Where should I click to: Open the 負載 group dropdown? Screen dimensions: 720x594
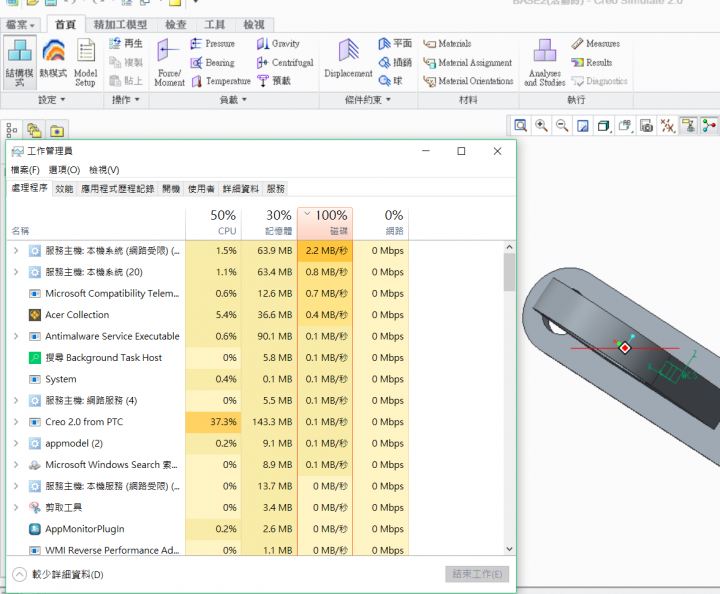(x=233, y=100)
